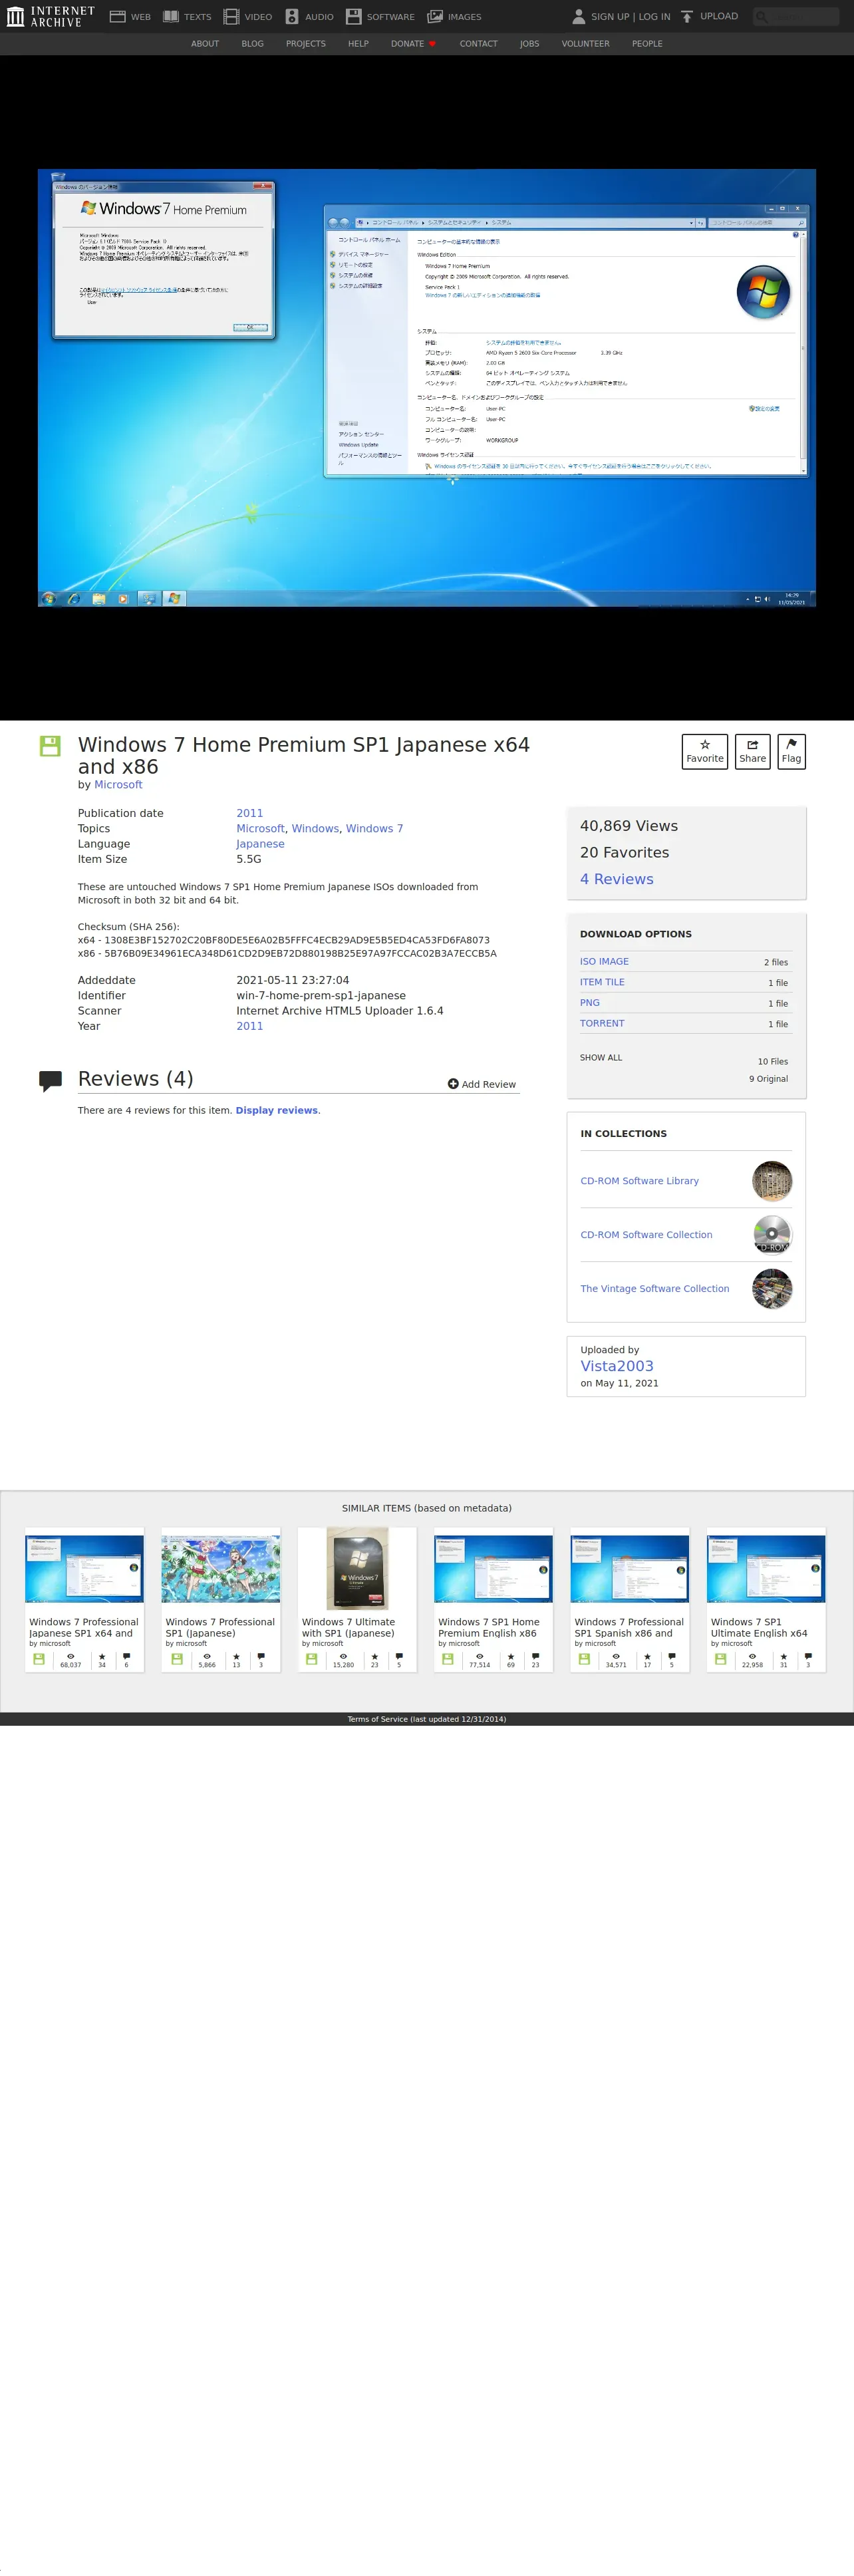The image size is (854, 2576).
Task: Open the Web section icon
Action: pos(117,16)
